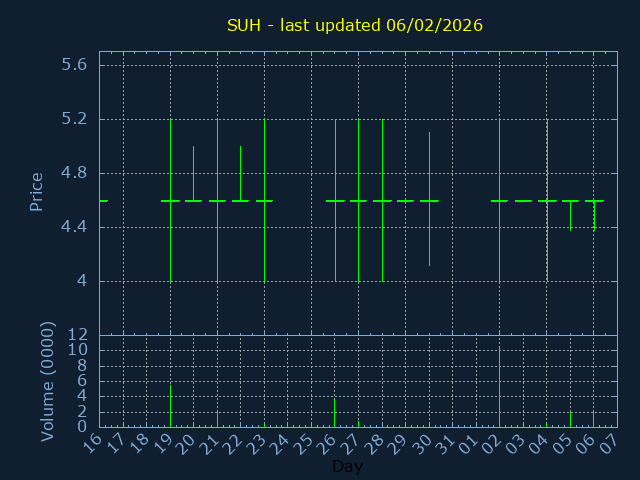Click the 5.6 price tick label
Screen dimensions: 640x480
tap(74, 65)
